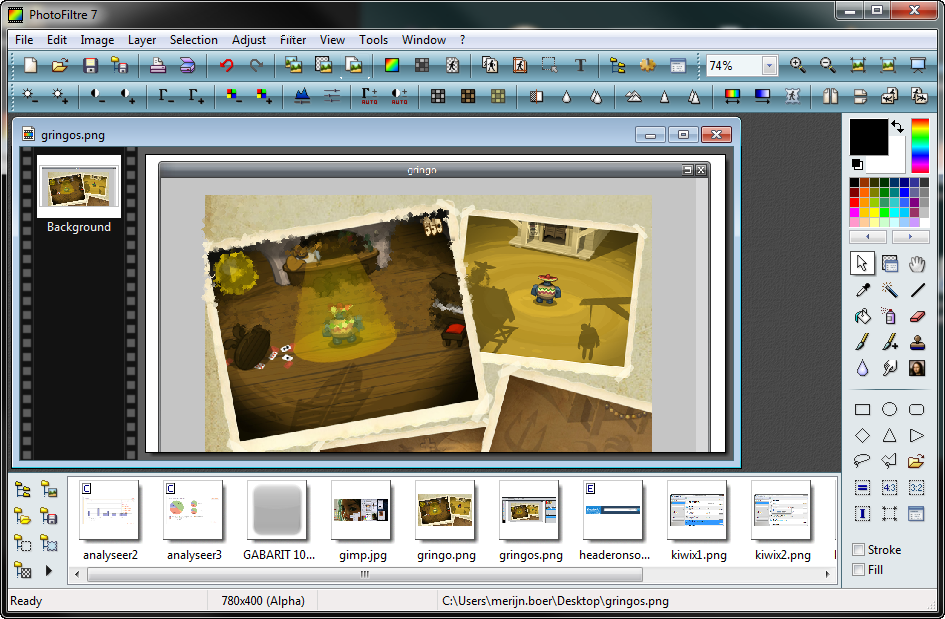Viewport: 945px width, 619px height.
Task: Pick the Pipette color picker tool
Action: [862, 290]
